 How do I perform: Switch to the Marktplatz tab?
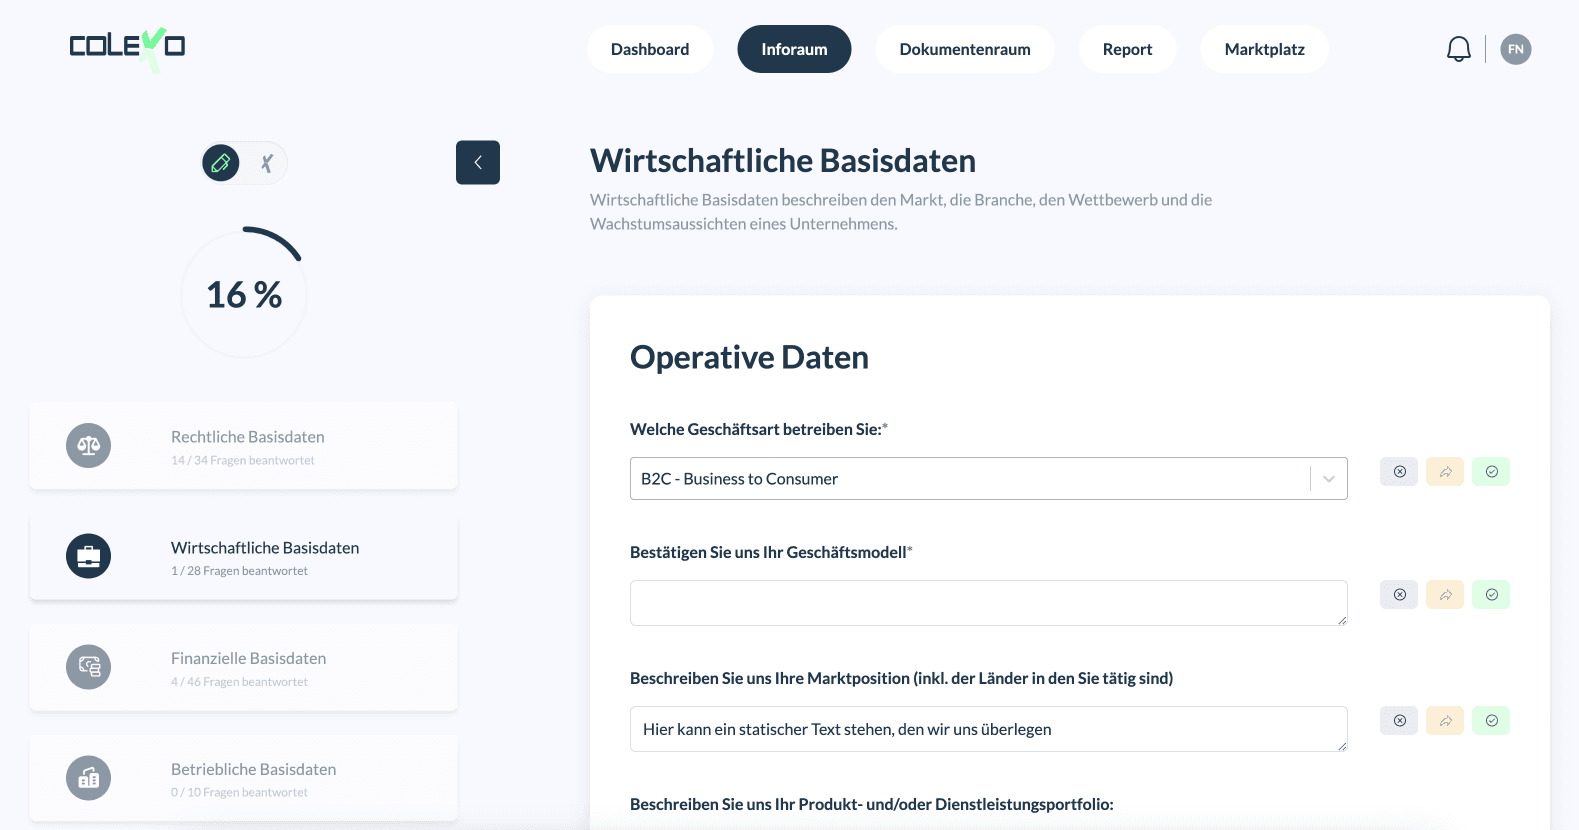[x=1264, y=49]
